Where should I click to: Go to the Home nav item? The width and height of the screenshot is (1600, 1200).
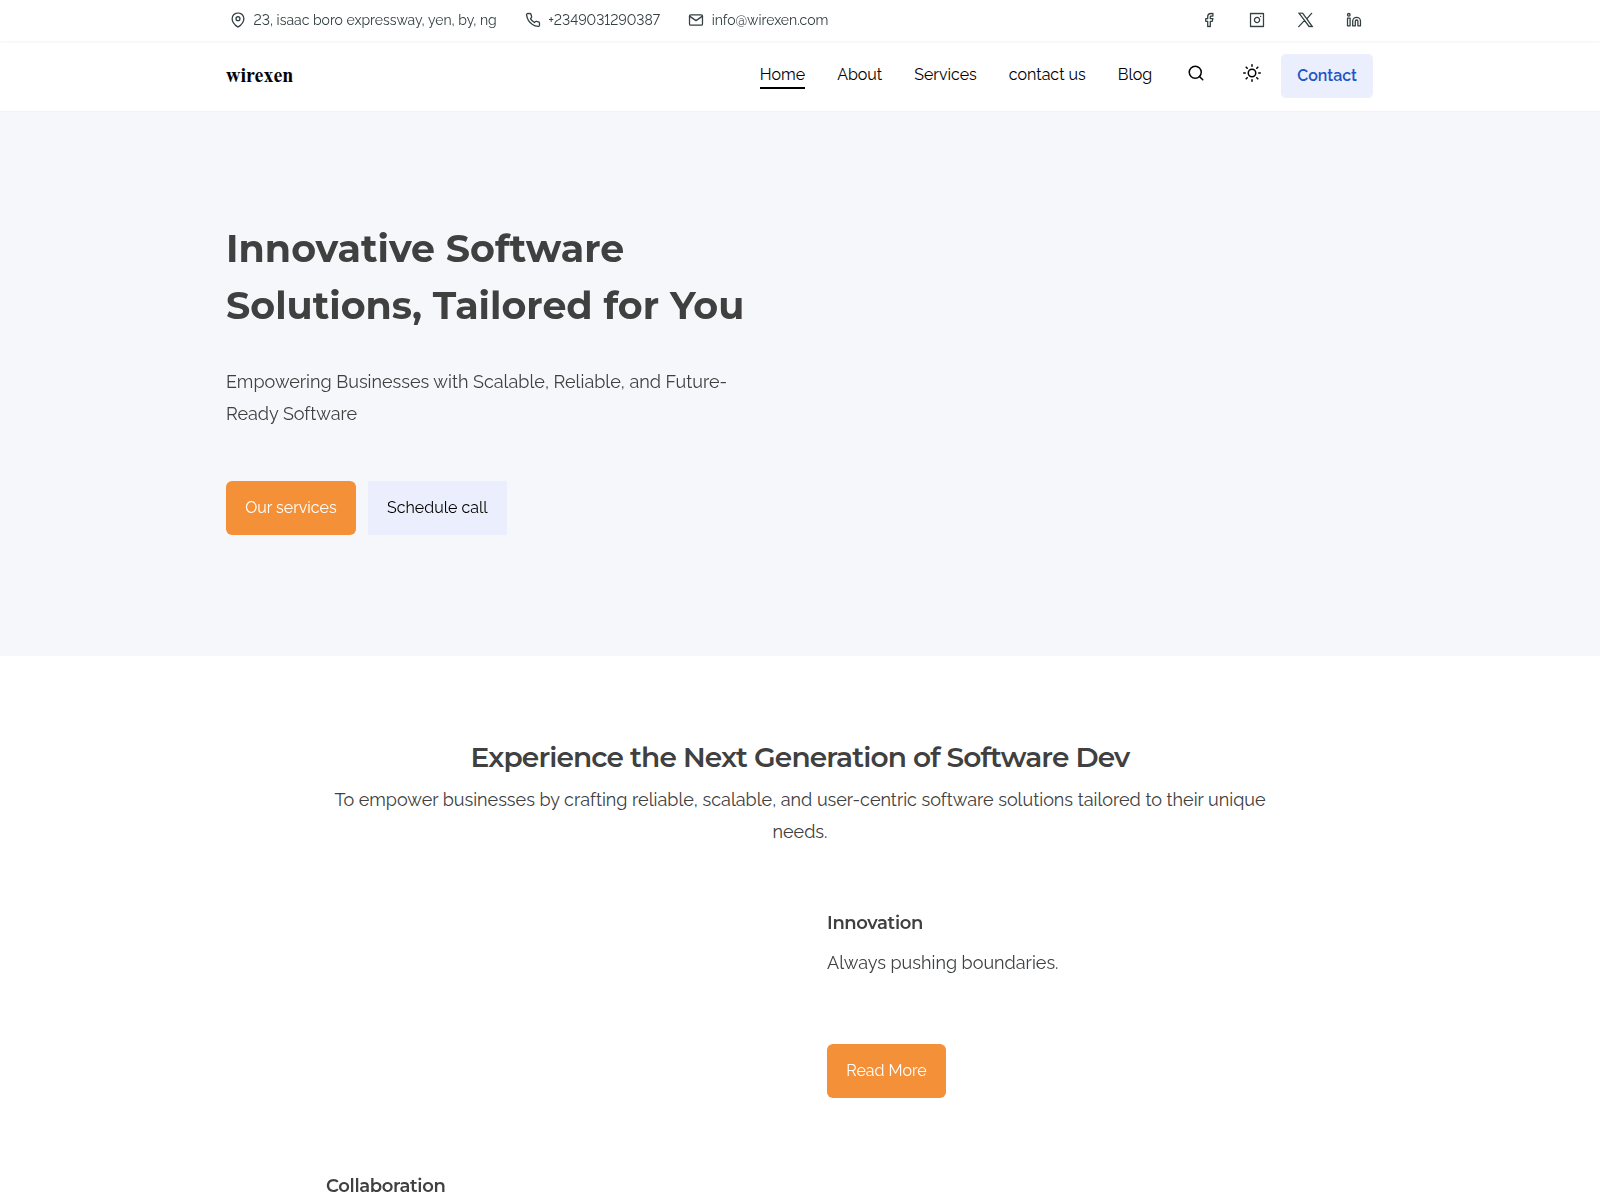click(x=782, y=75)
